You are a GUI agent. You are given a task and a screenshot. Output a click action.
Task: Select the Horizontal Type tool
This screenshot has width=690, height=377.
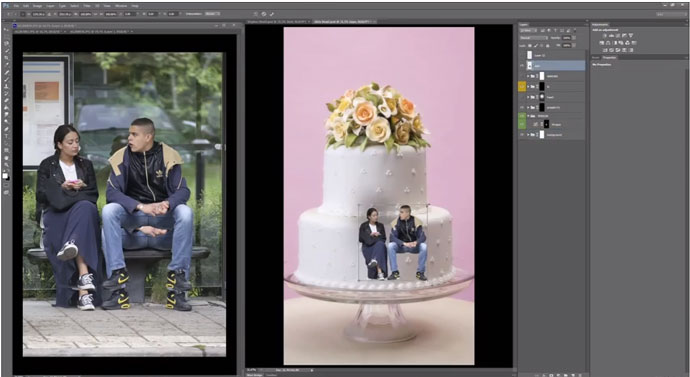(x=6, y=135)
